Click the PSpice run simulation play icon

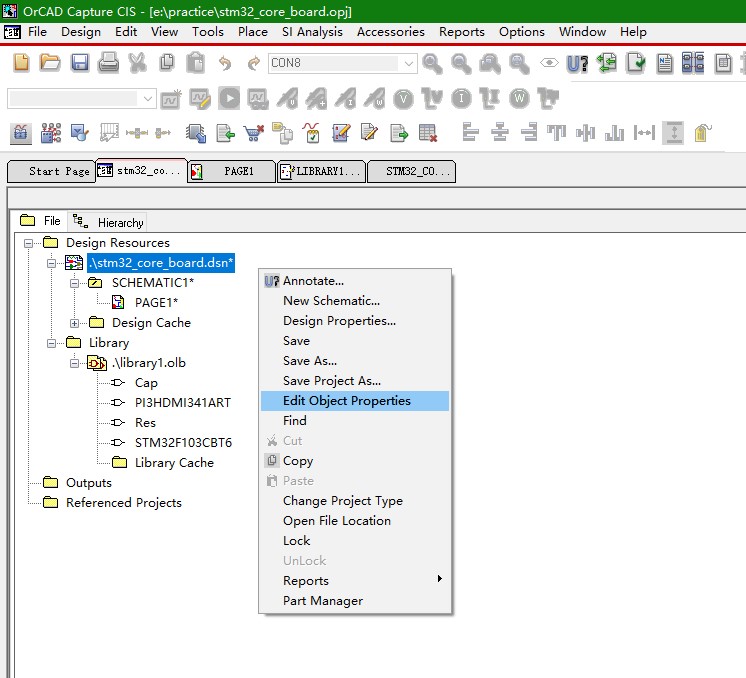[x=229, y=98]
